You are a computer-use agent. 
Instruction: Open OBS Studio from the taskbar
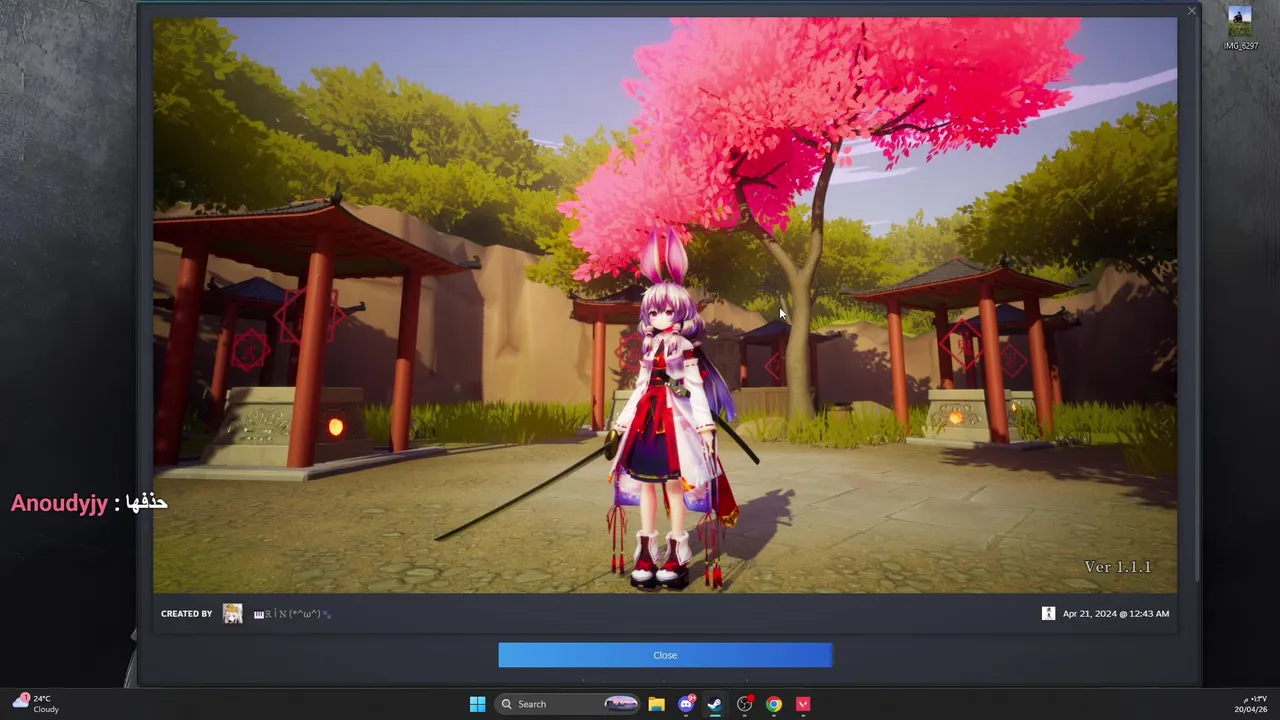coord(745,704)
